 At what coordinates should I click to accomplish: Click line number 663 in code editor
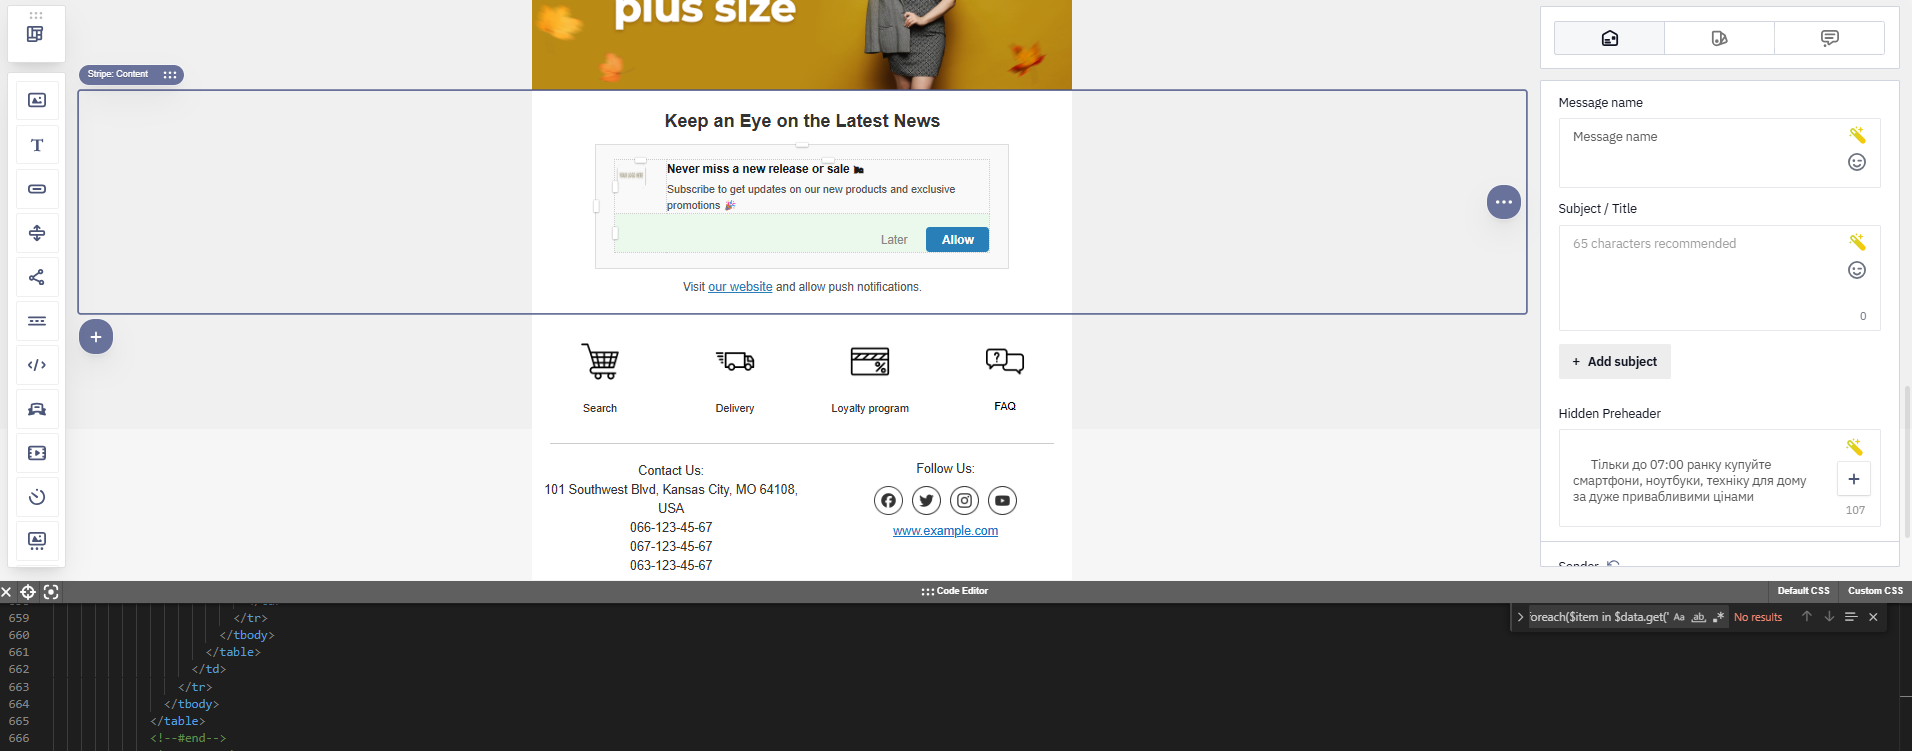(19, 687)
